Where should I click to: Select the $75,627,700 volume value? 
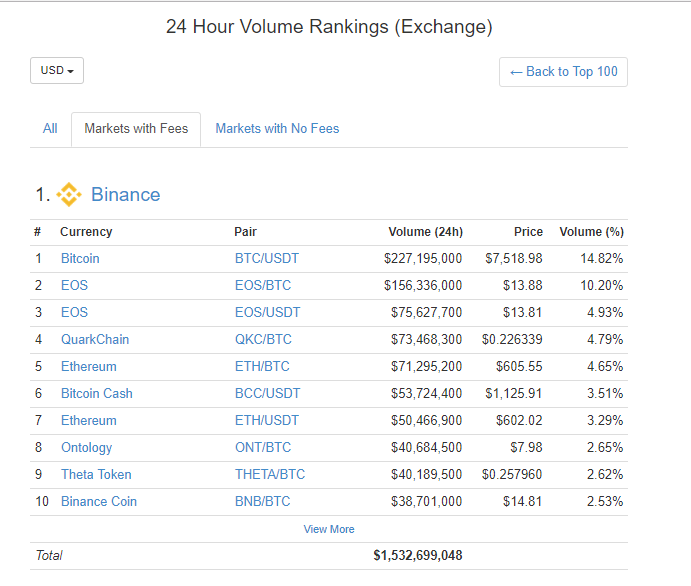point(426,312)
